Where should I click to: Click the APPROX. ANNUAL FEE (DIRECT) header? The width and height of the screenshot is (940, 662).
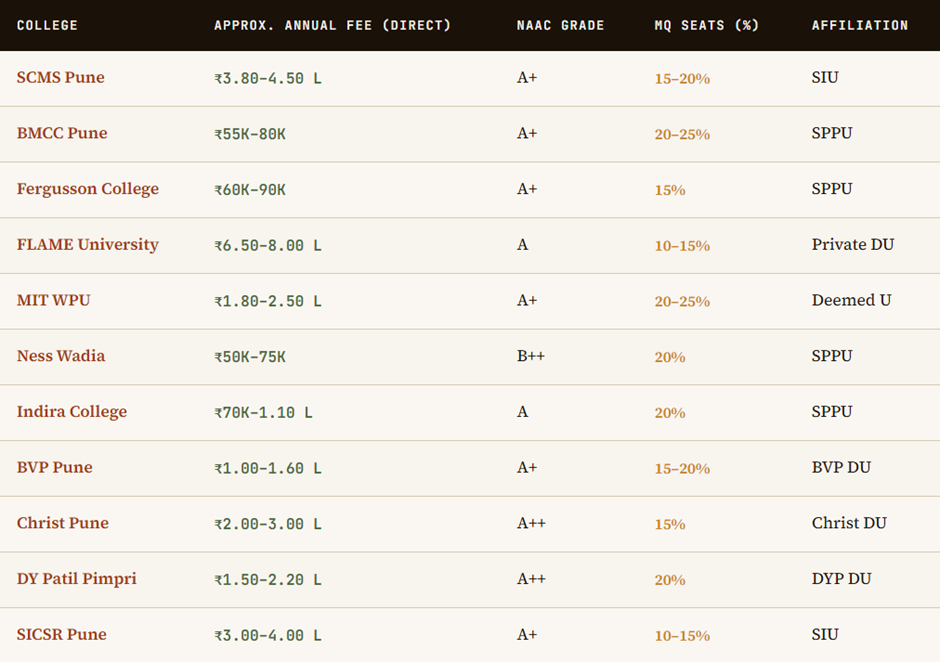[x=333, y=25]
